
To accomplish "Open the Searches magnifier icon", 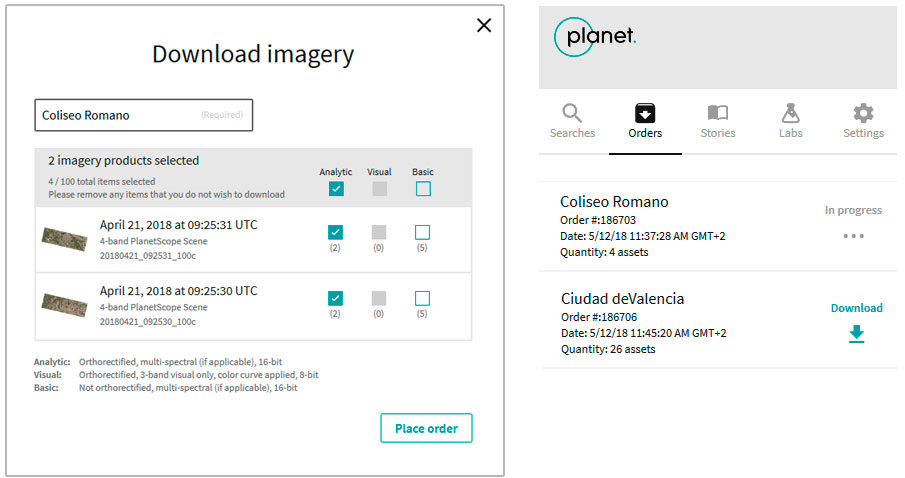I will [x=572, y=113].
